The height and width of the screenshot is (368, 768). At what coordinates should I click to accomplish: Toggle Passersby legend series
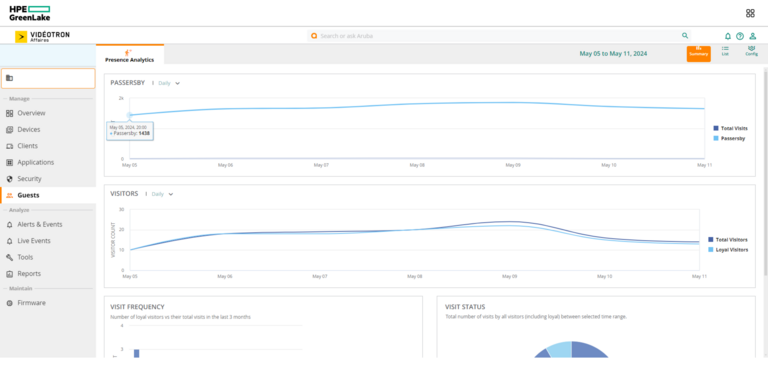pos(729,139)
